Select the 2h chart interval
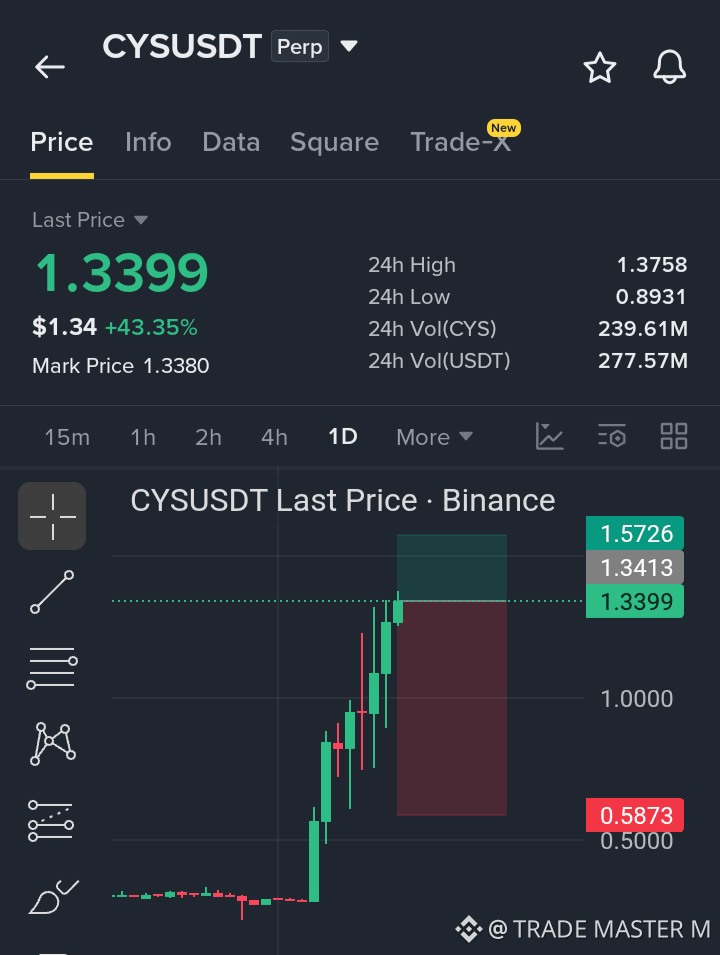The width and height of the screenshot is (720, 955). [x=208, y=437]
